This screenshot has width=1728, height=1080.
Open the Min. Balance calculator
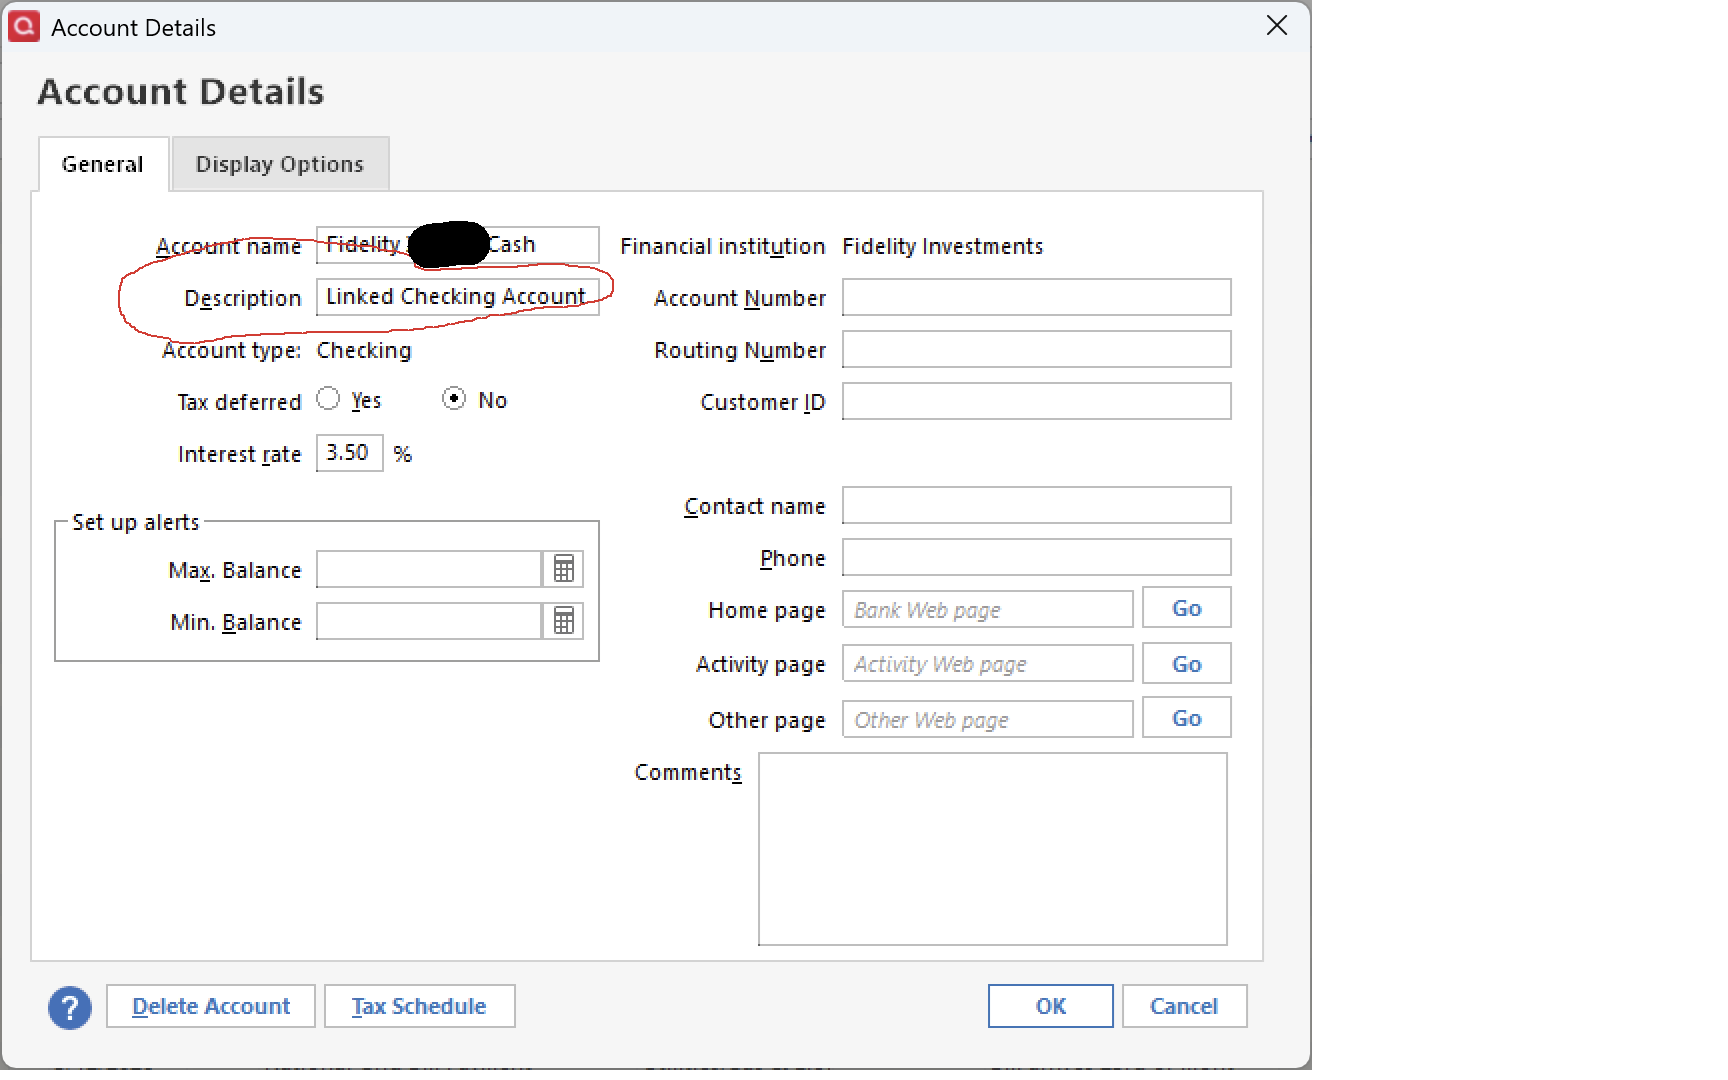pyautogui.click(x=564, y=621)
